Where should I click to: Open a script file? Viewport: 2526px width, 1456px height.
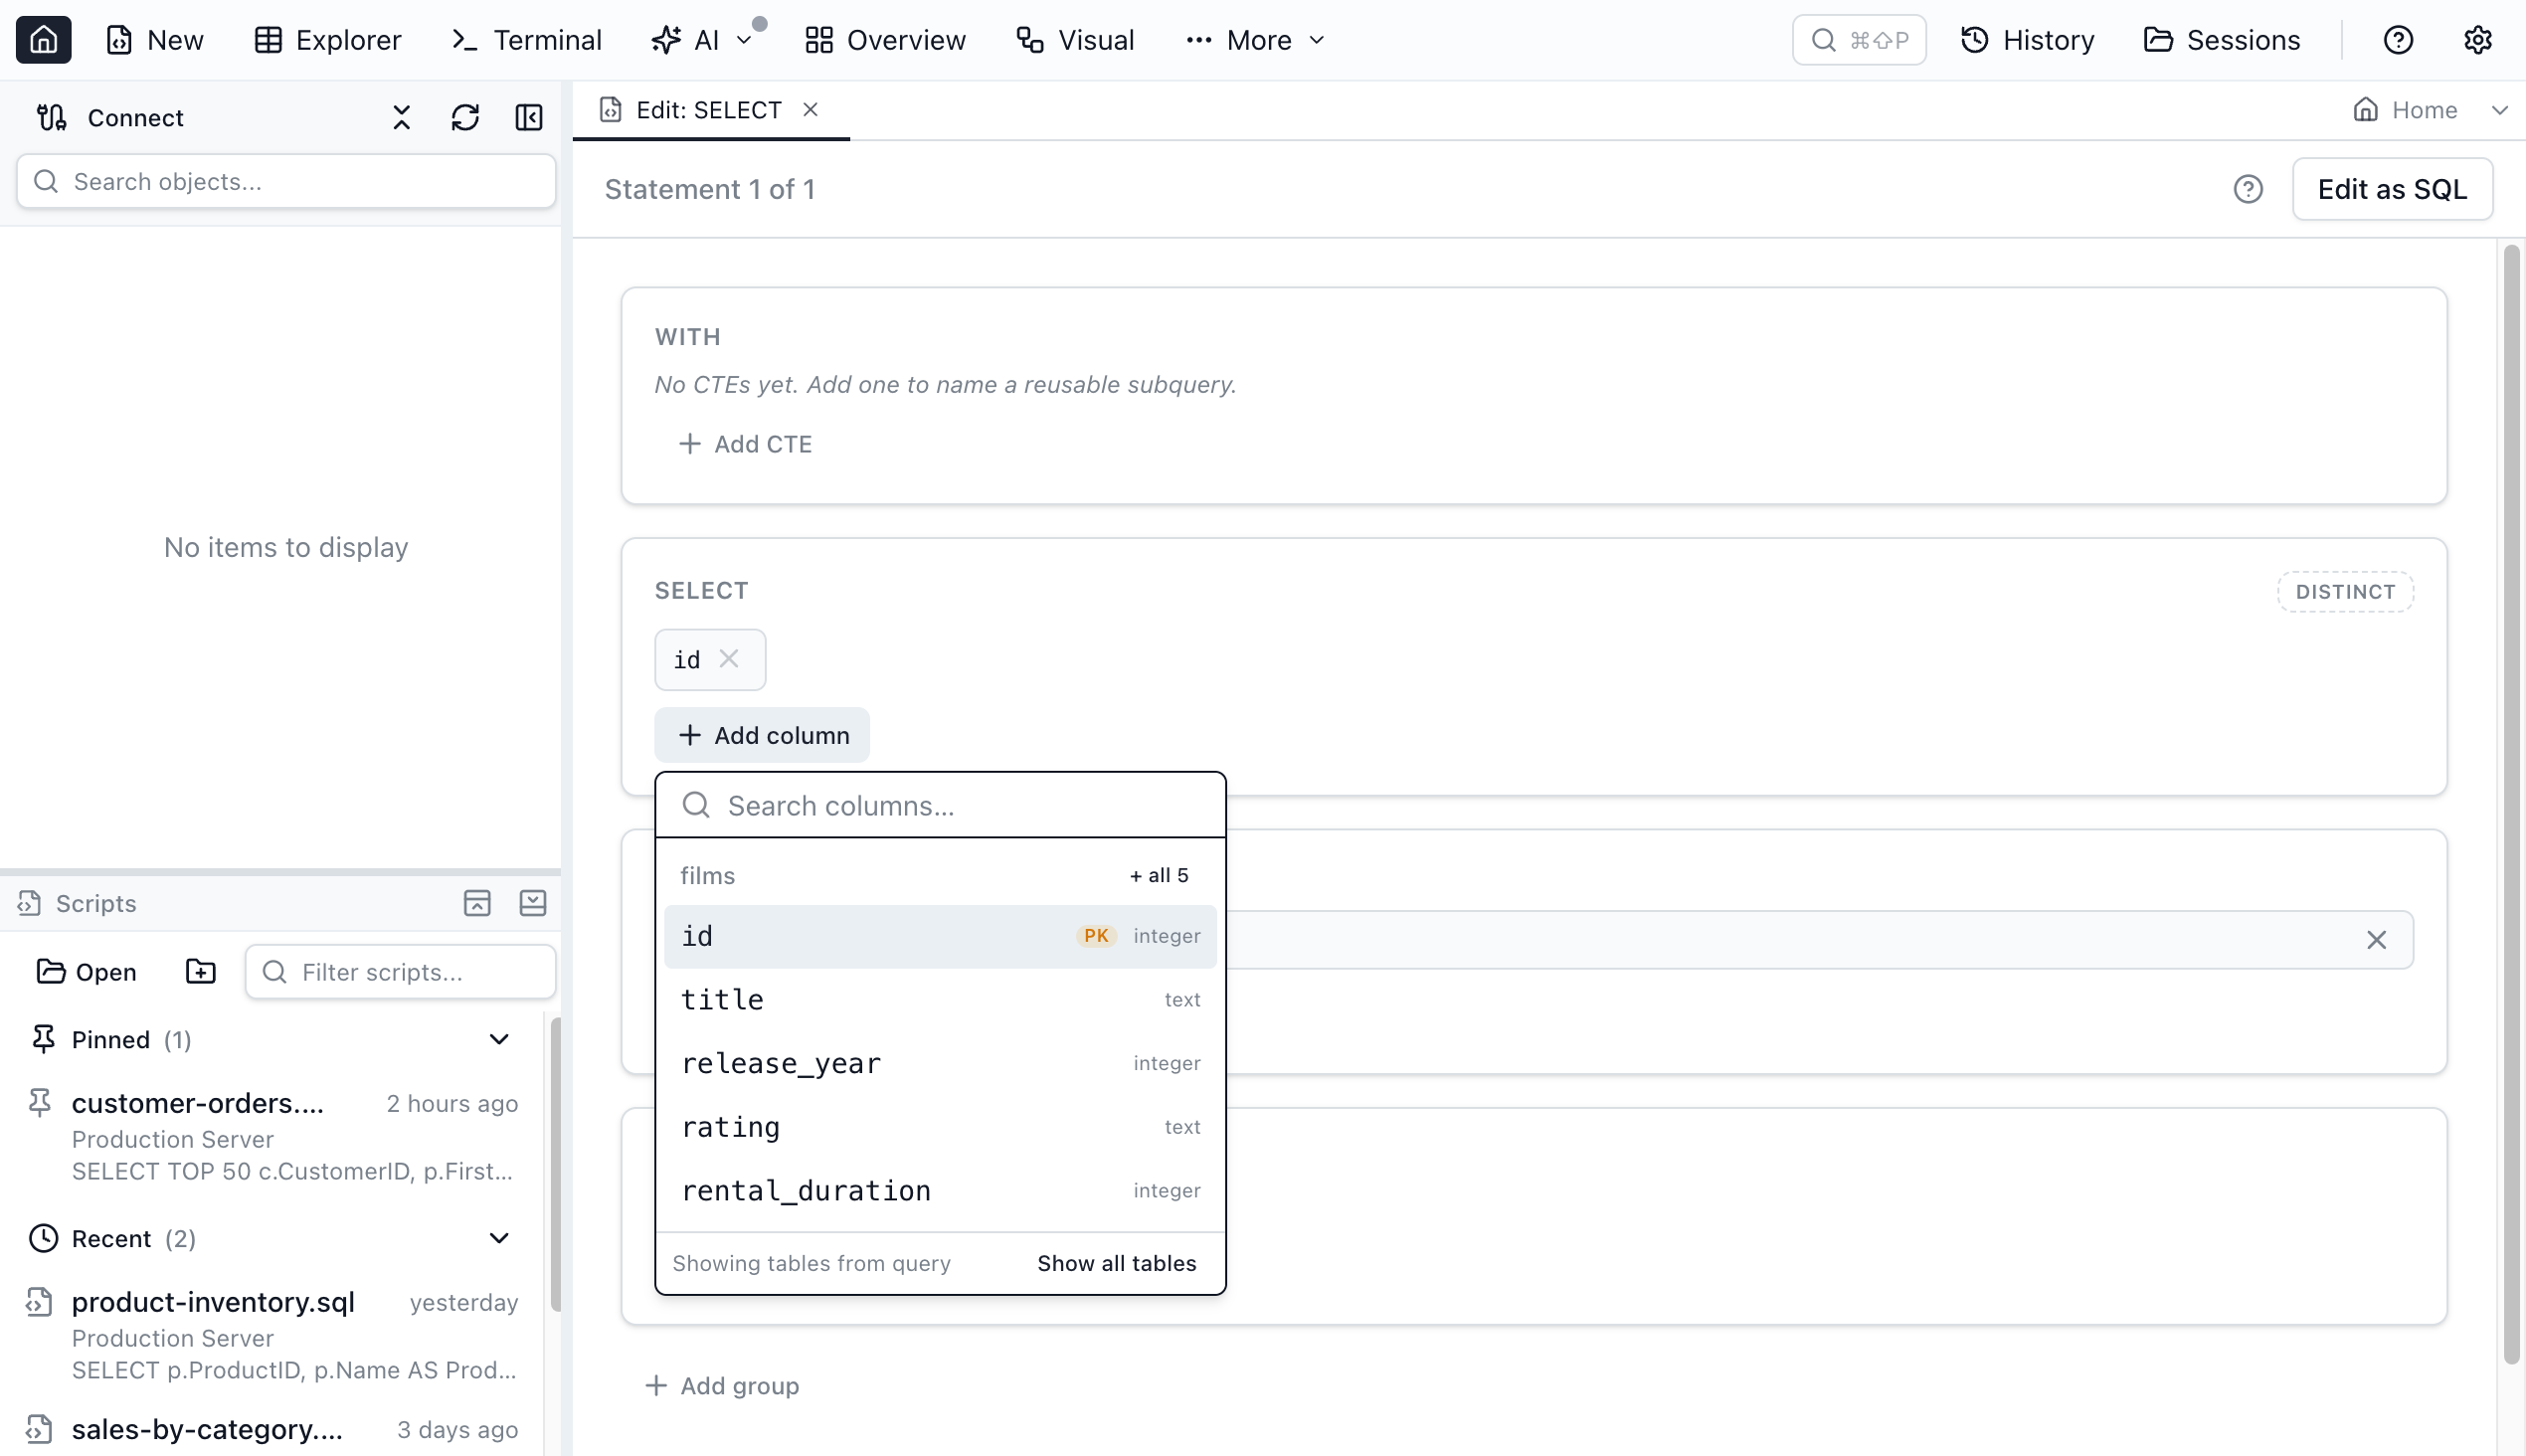coord(86,972)
